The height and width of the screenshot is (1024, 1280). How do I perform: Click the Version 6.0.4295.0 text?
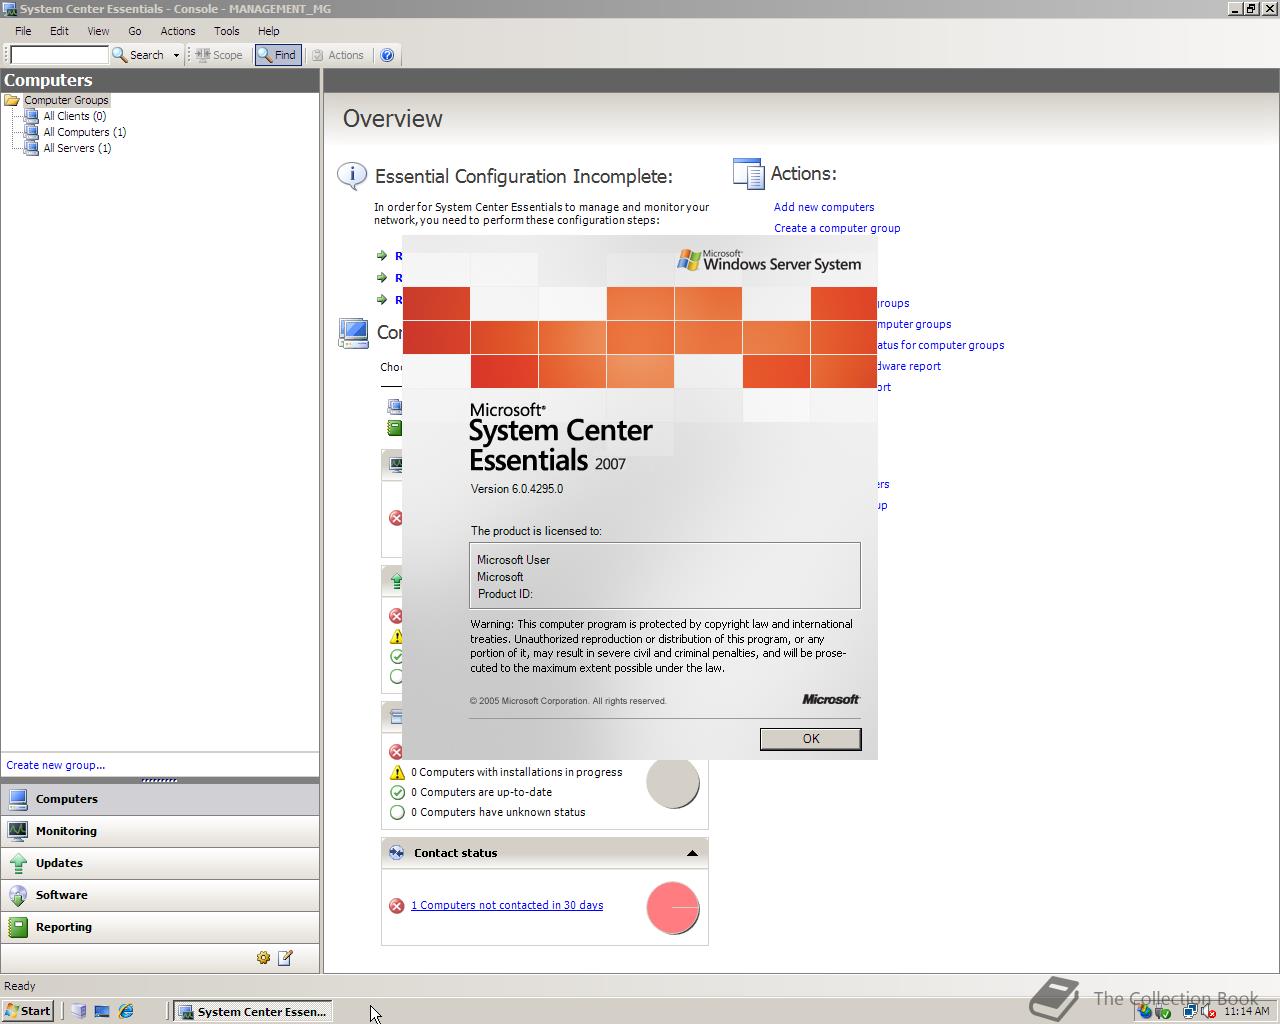517,489
